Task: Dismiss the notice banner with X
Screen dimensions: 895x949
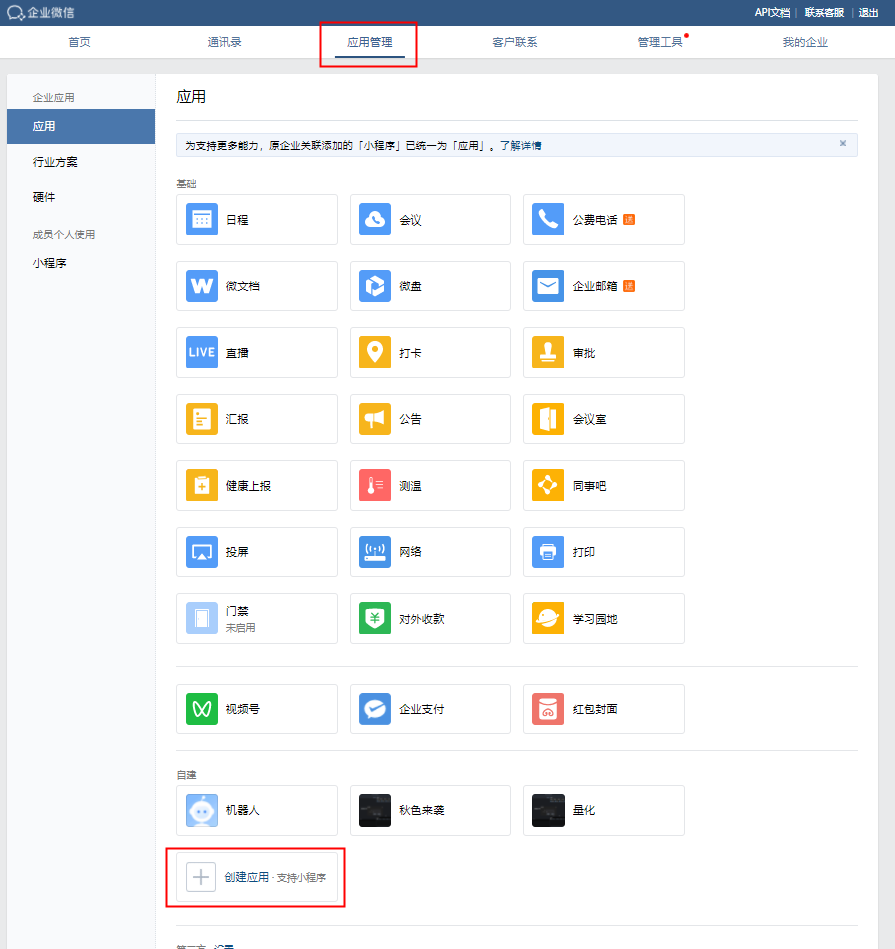Action: (x=843, y=143)
